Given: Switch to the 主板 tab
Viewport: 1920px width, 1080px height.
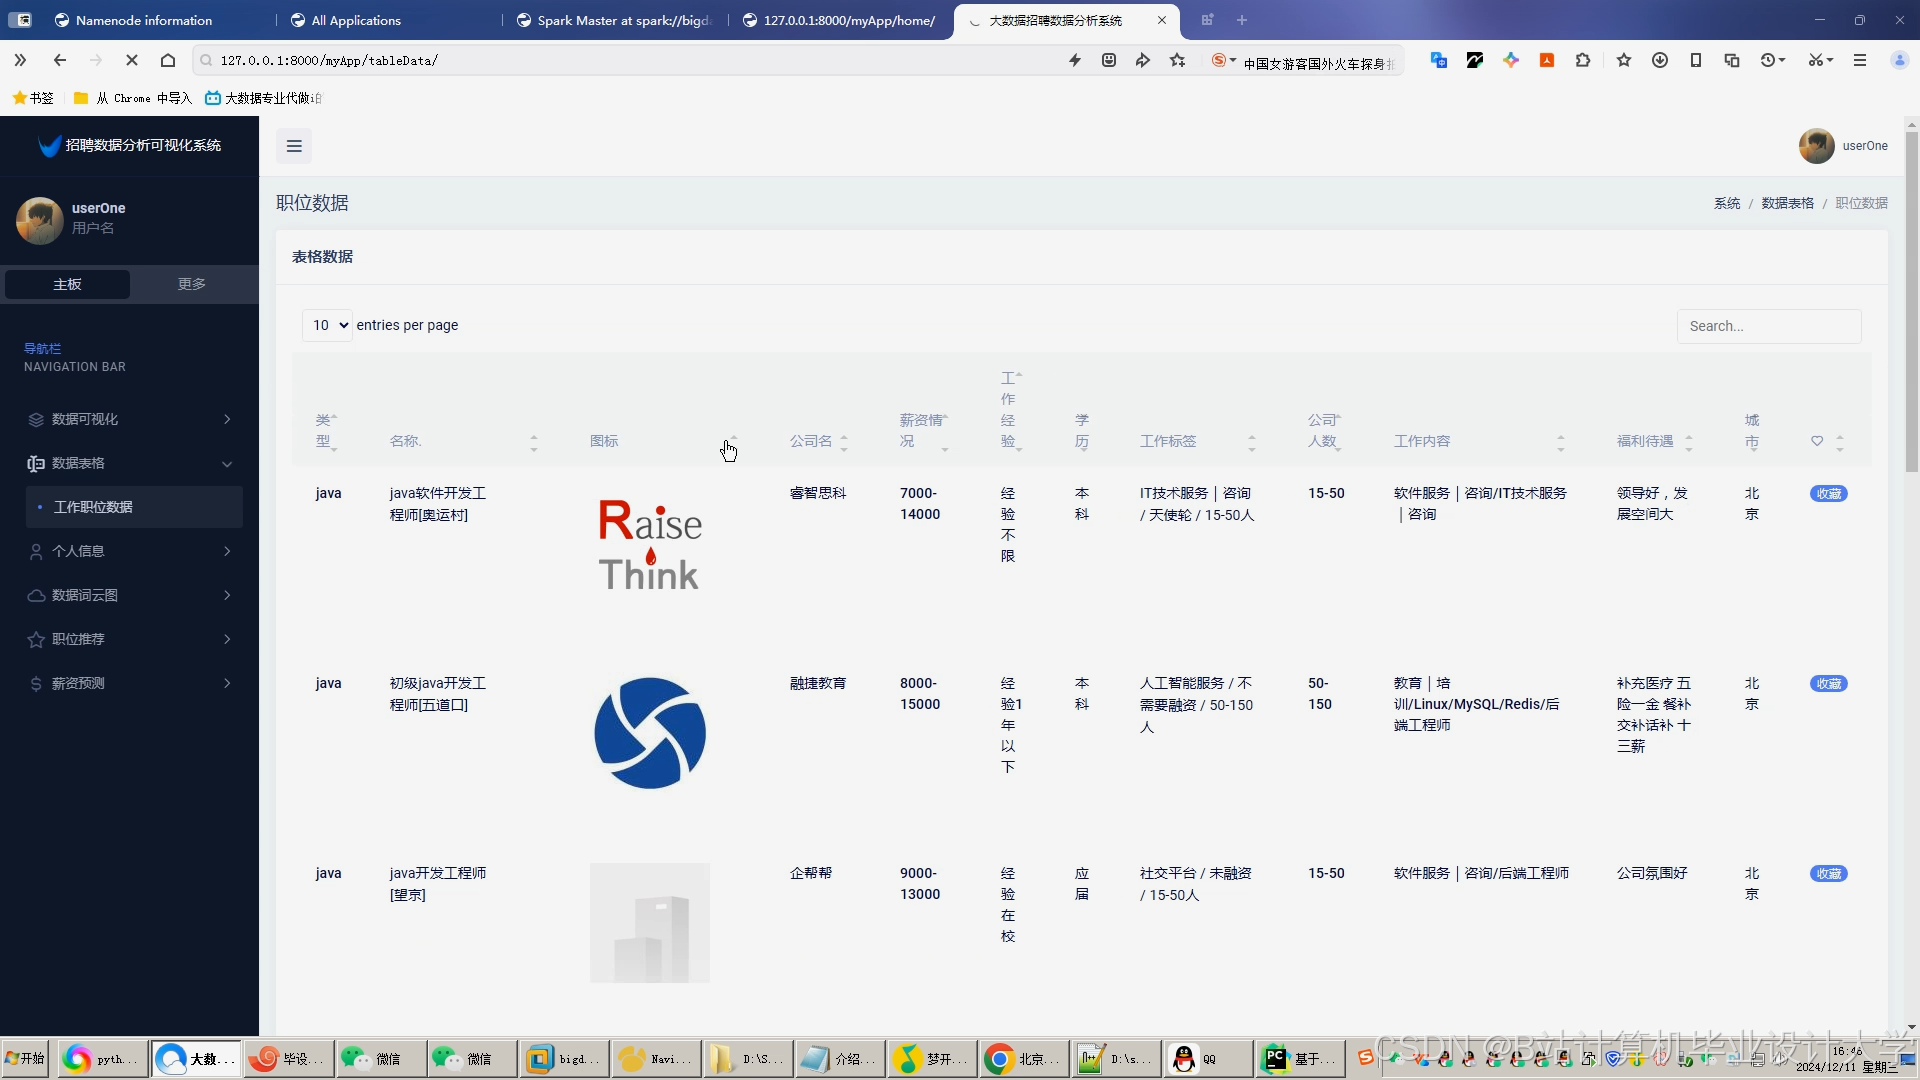Looking at the screenshot, I should tap(67, 284).
